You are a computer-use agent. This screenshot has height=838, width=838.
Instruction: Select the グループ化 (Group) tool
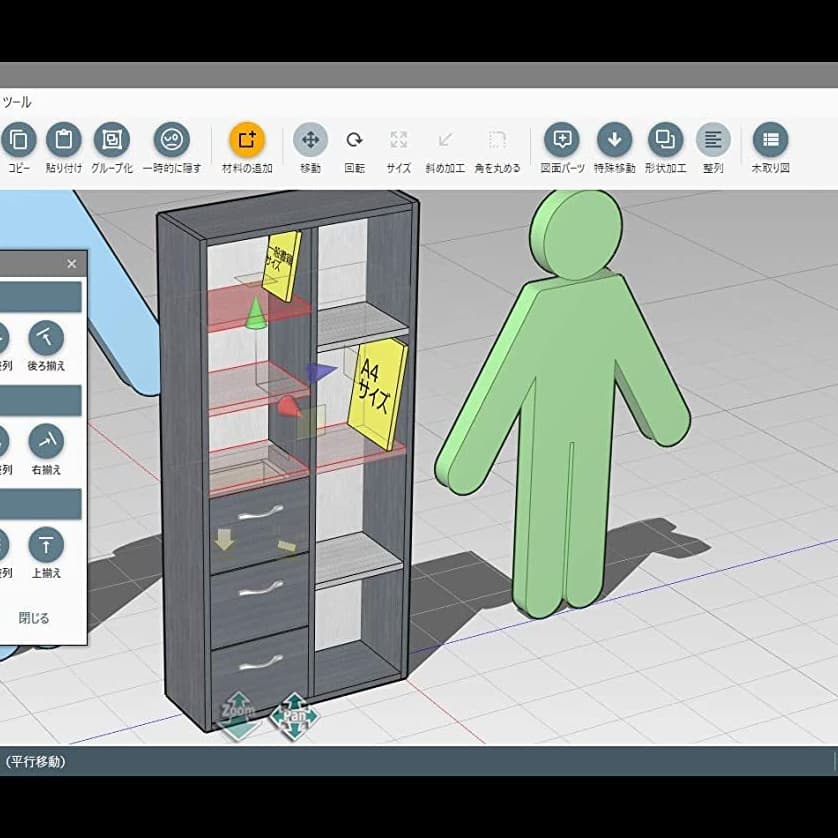pos(111,140)
